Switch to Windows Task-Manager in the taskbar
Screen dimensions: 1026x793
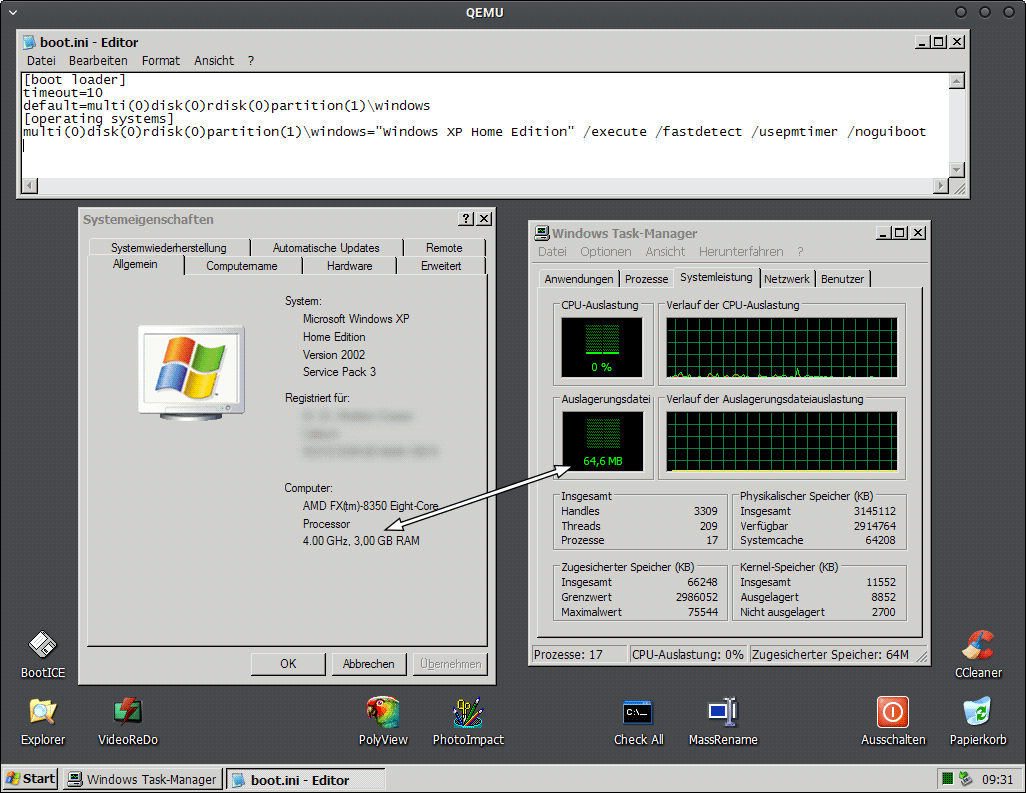pyautogui.click(x=143, y=779)
